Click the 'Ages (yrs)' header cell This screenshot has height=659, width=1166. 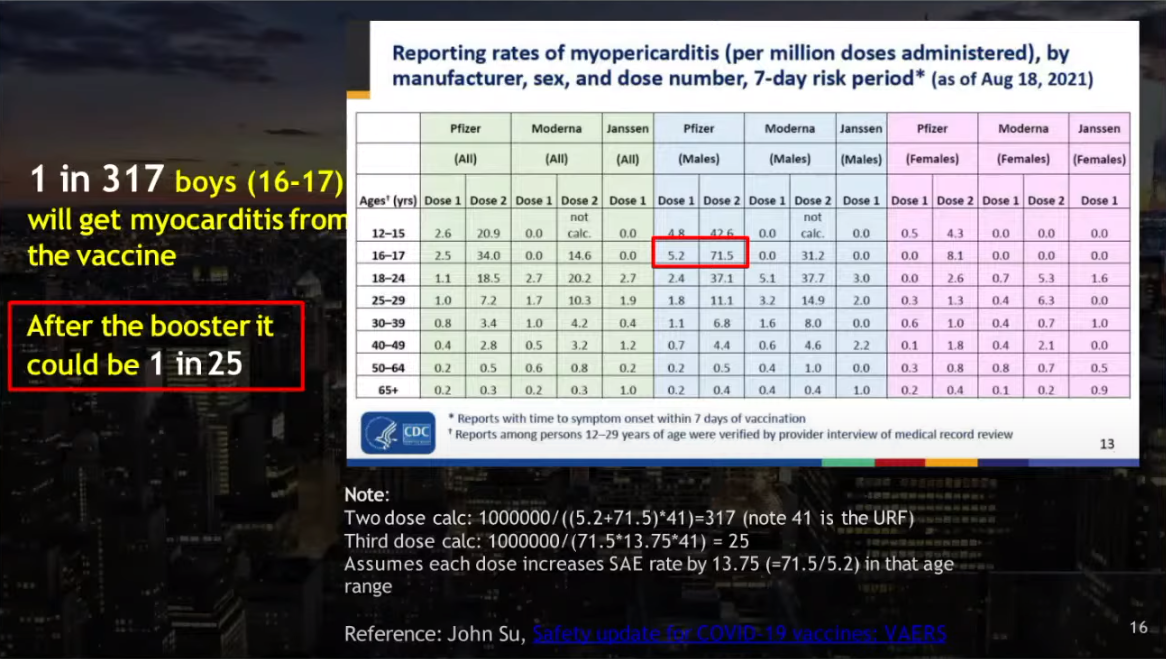pos(388,200)
